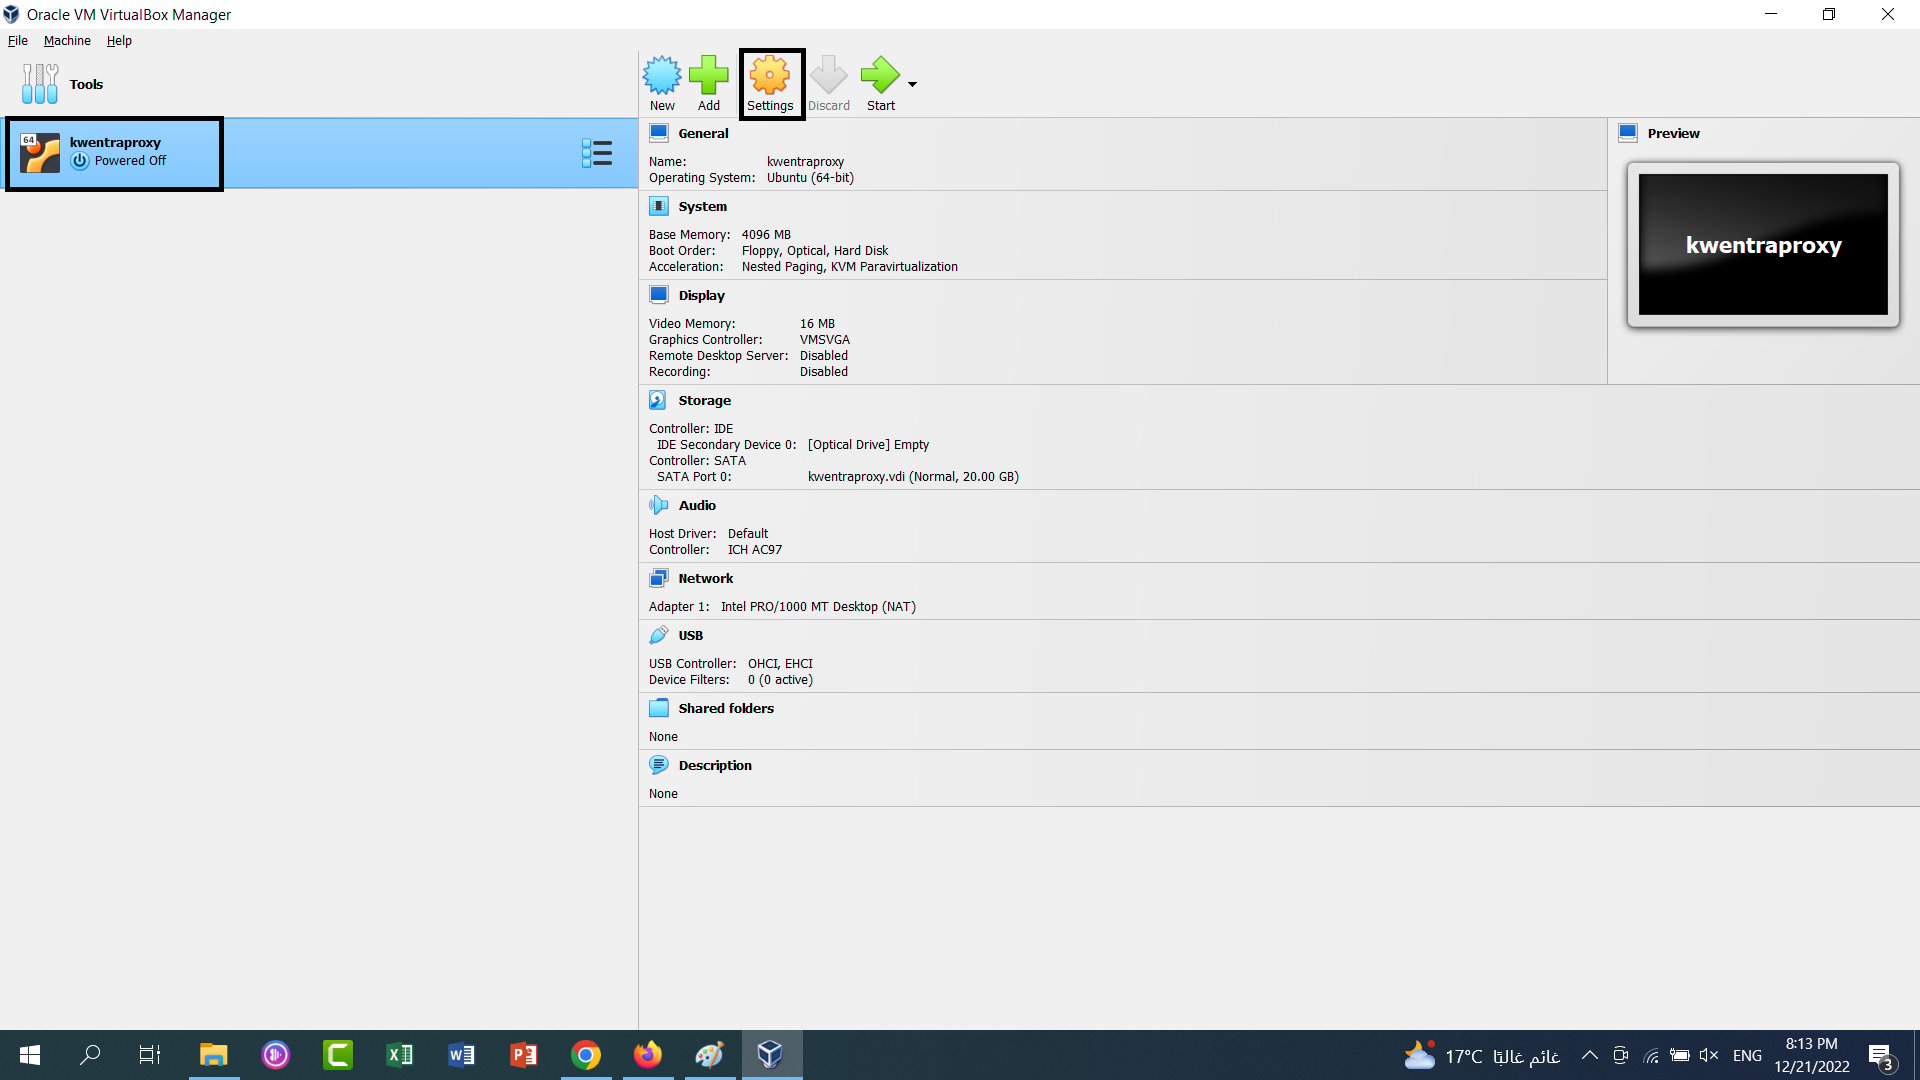Image resolution: width=1920 pixels, height=1080 pixels.
Task: Click the USB section icon
Action: tap(659, 635)
